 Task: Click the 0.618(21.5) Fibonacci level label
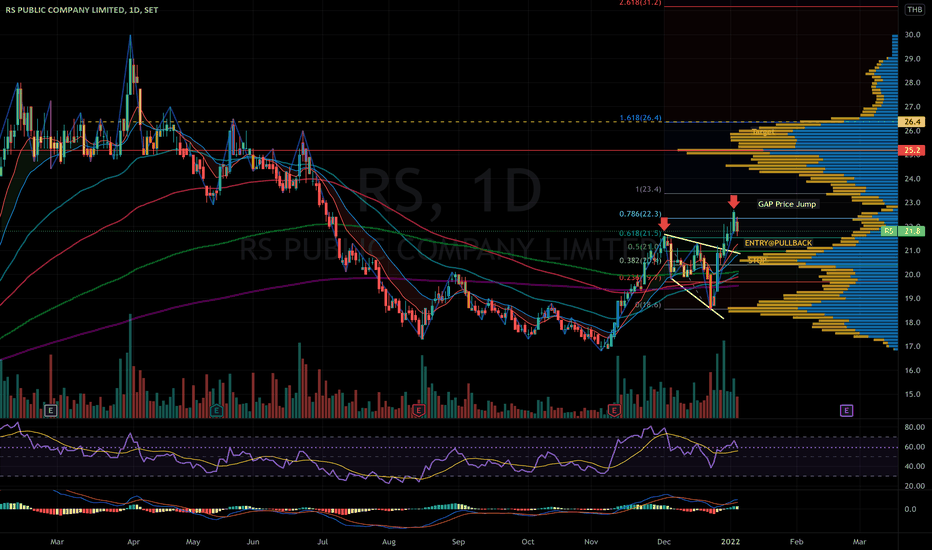point(640,234)
